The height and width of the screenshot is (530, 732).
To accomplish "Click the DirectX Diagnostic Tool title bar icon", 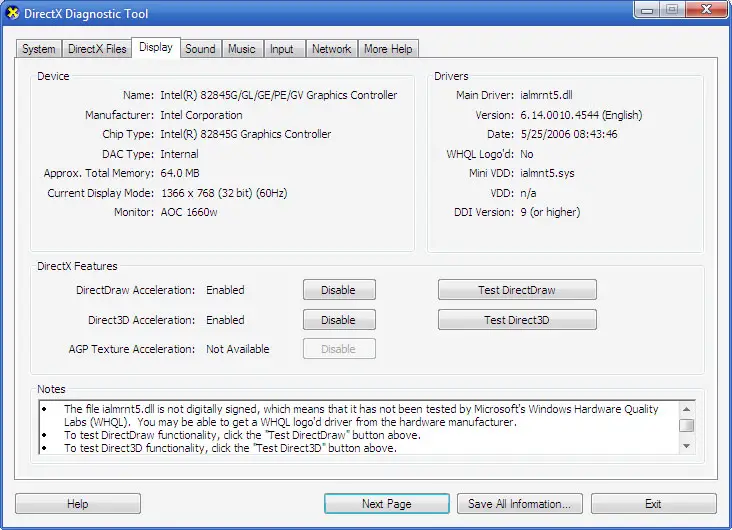I will tap(13, 13).
